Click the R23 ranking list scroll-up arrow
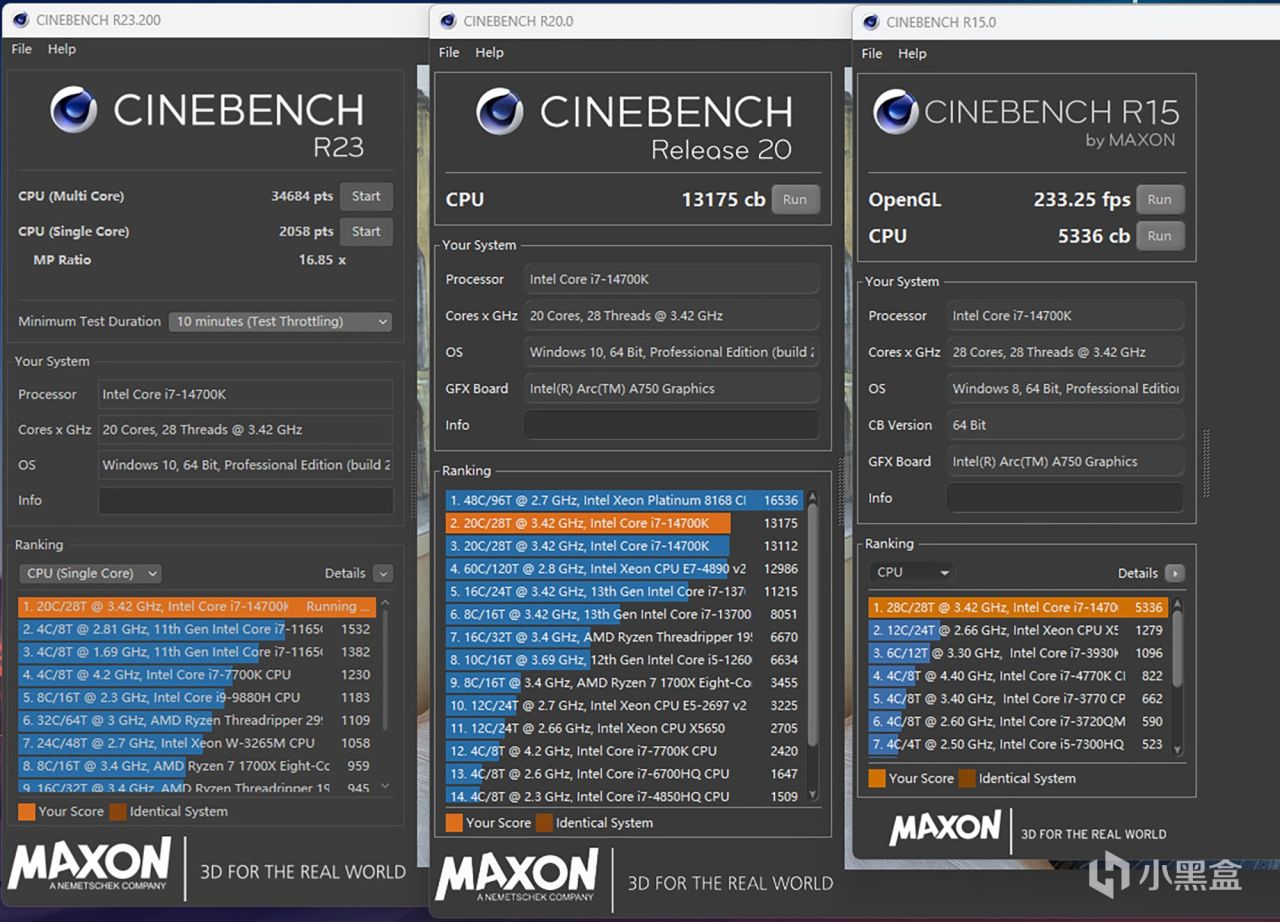Image resolution: width=1280 pixels, height=922 pixels. [386, 603]
